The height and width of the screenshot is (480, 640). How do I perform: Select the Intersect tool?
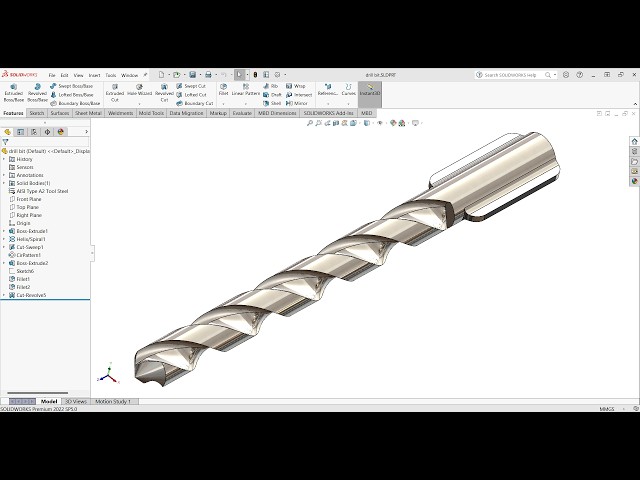tap(299, 95)
